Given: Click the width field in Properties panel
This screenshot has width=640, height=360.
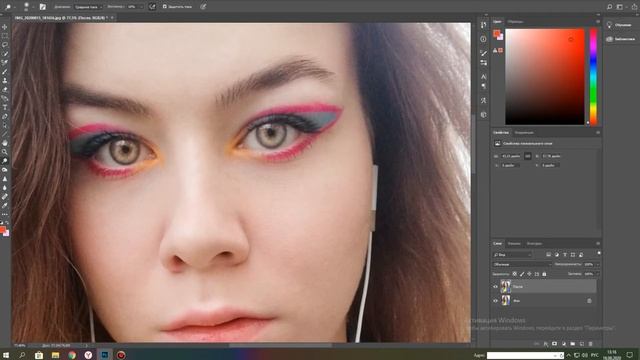Looking at the screenshot, I should [511, 156].
